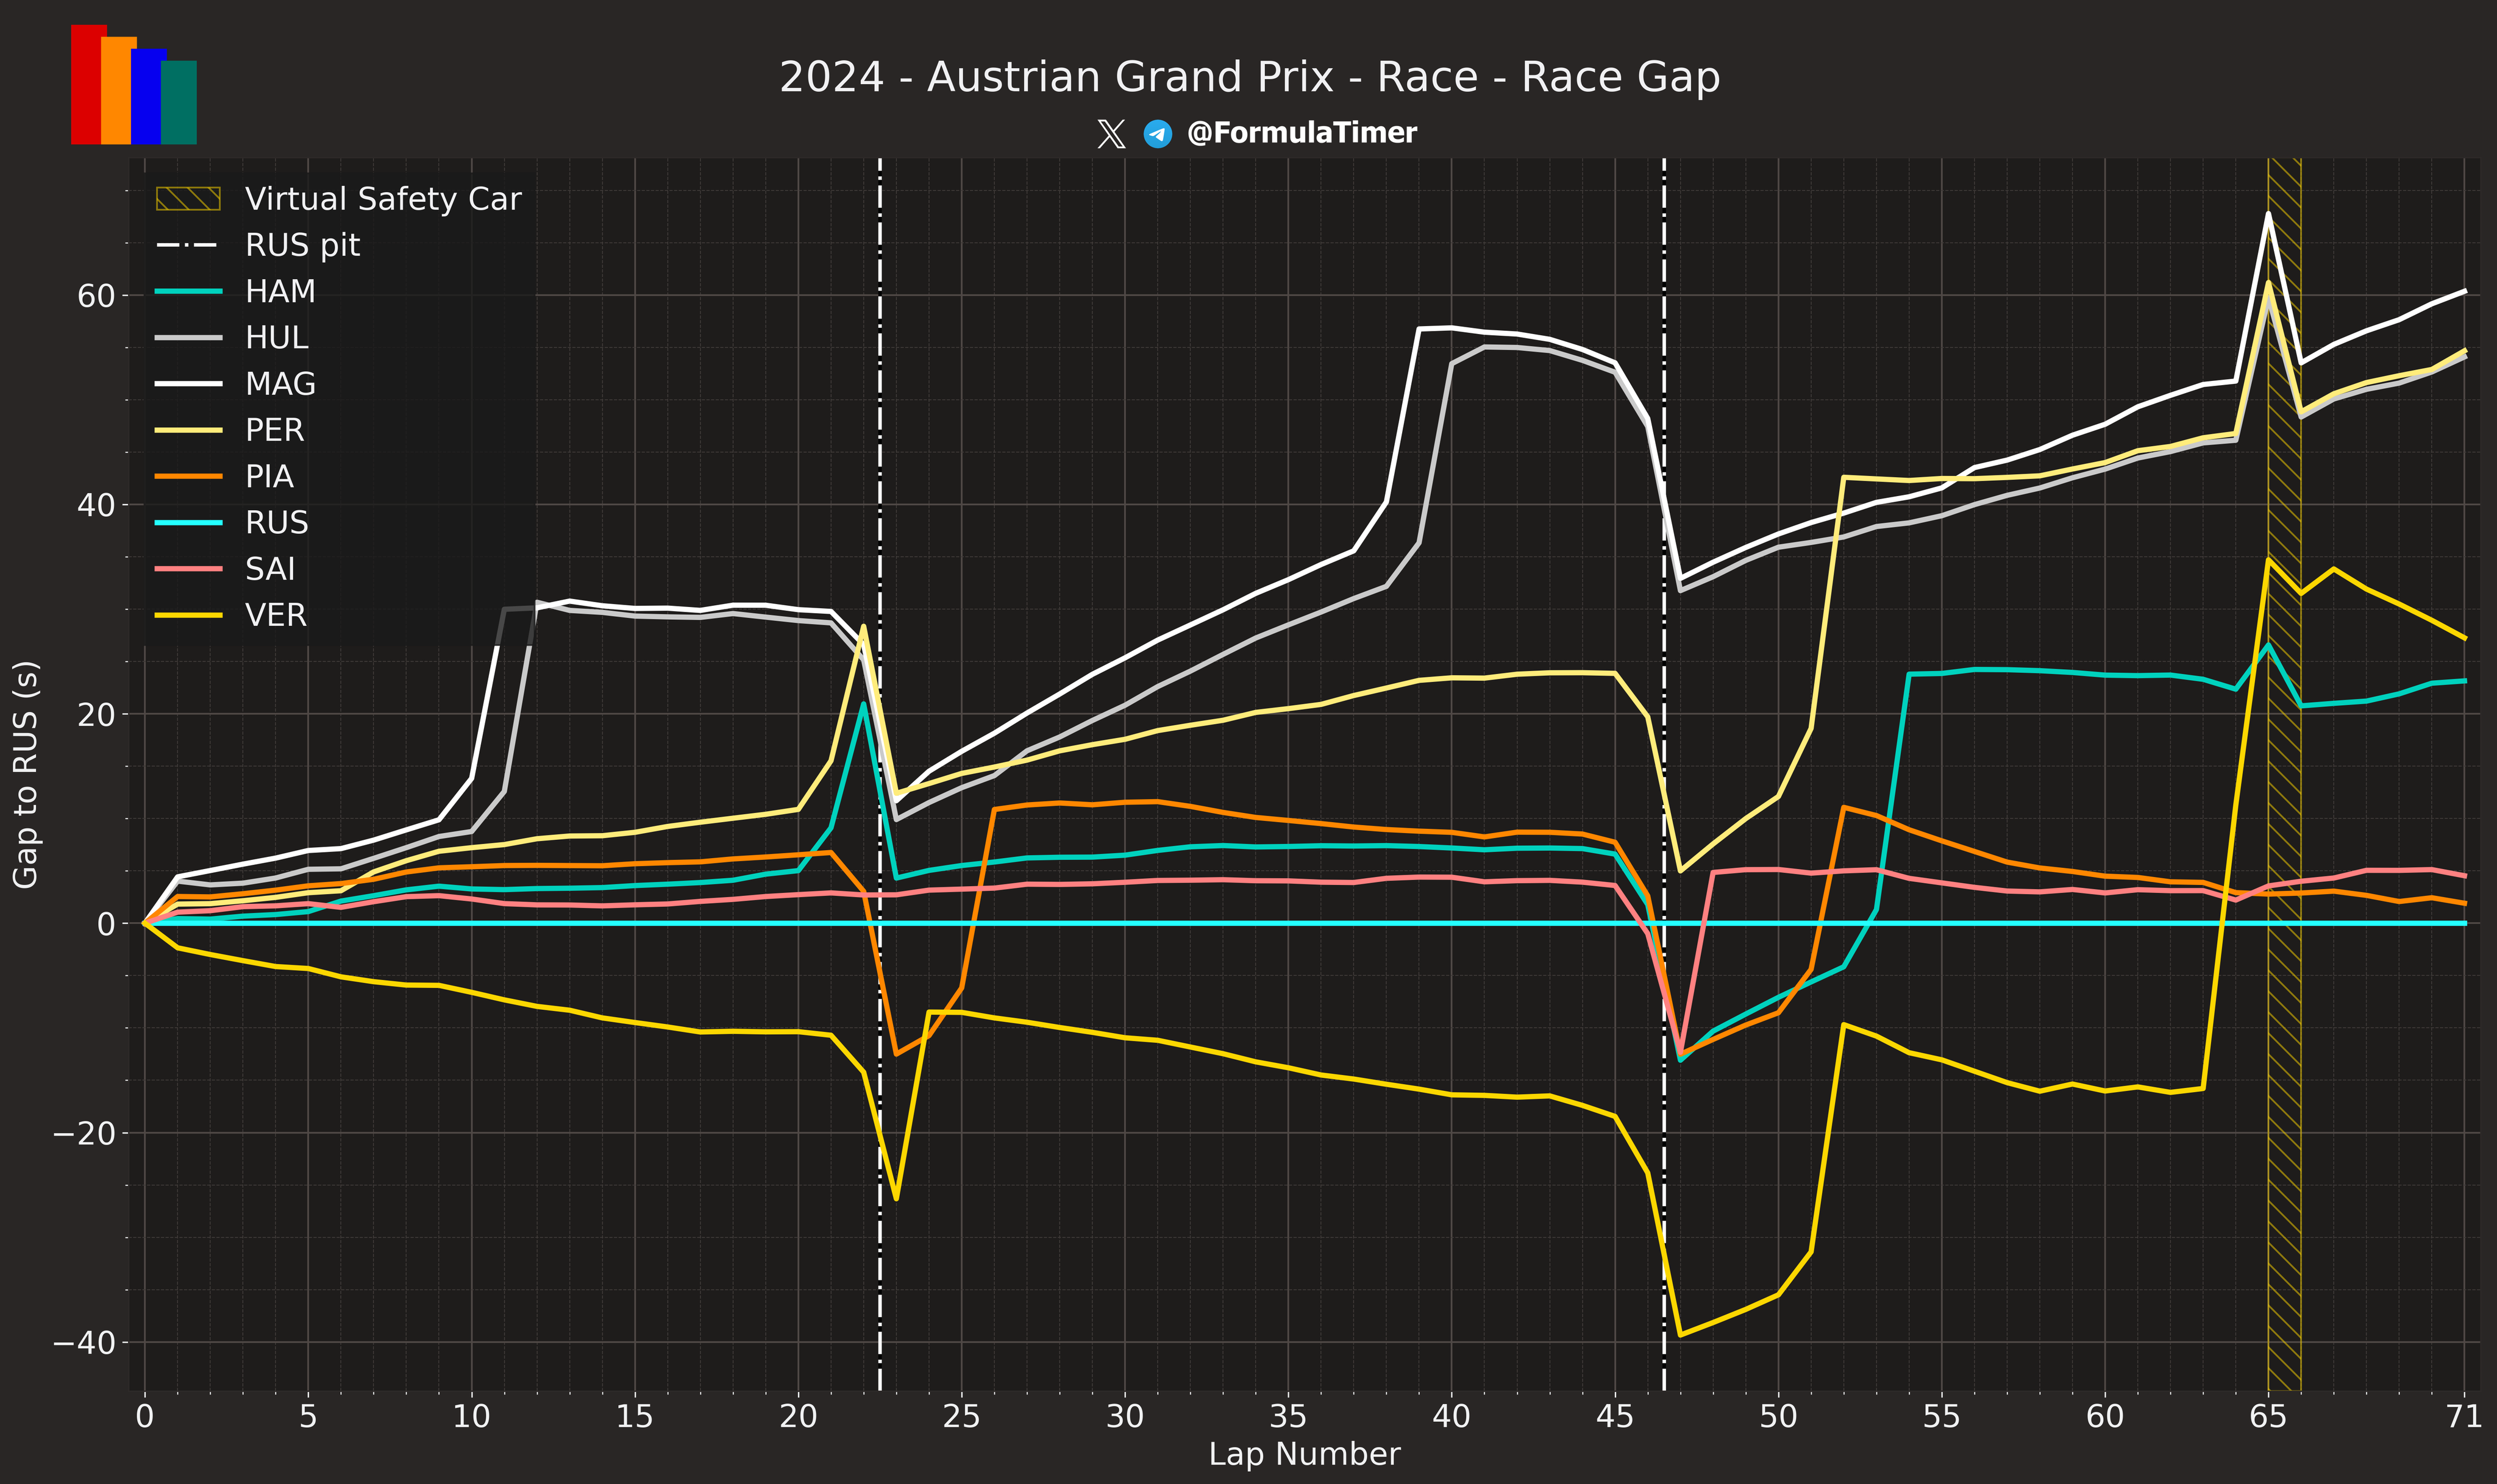Select the 'PER' legend label
2497x1484 pixels.
(274, 430)
